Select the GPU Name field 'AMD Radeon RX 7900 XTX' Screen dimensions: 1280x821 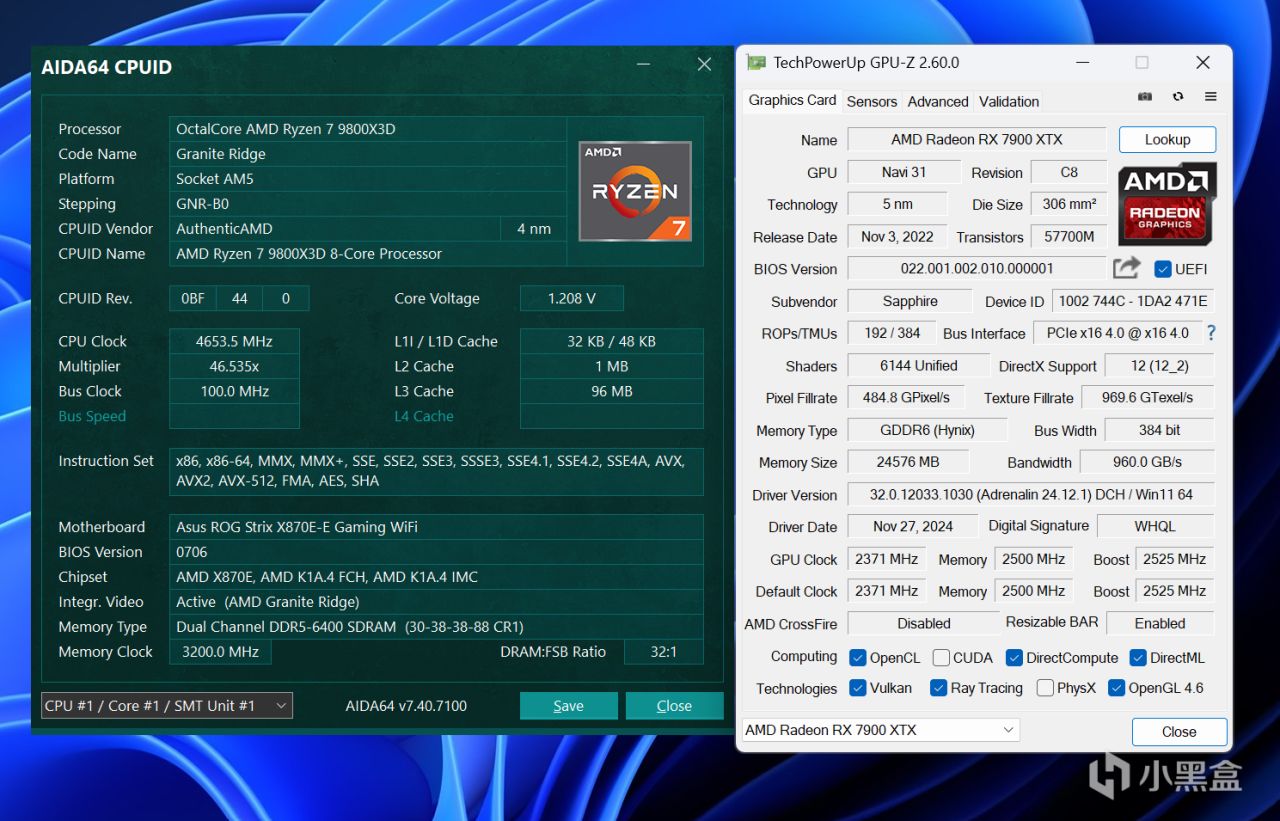977,139
